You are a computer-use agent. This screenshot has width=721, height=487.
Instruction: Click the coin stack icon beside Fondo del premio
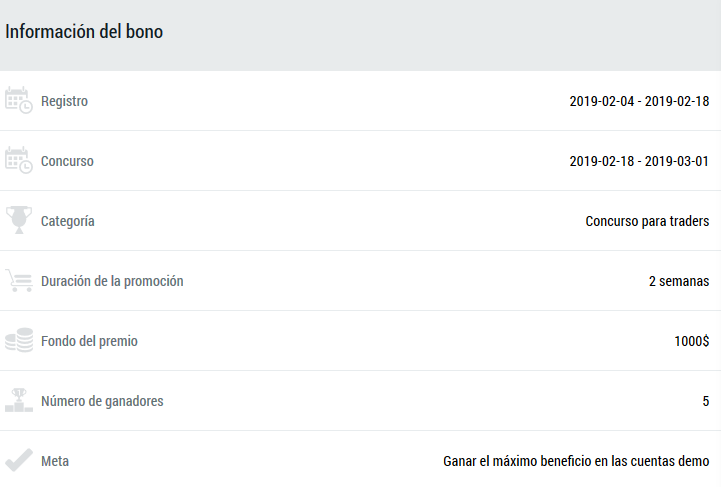[x=19, y=340]
